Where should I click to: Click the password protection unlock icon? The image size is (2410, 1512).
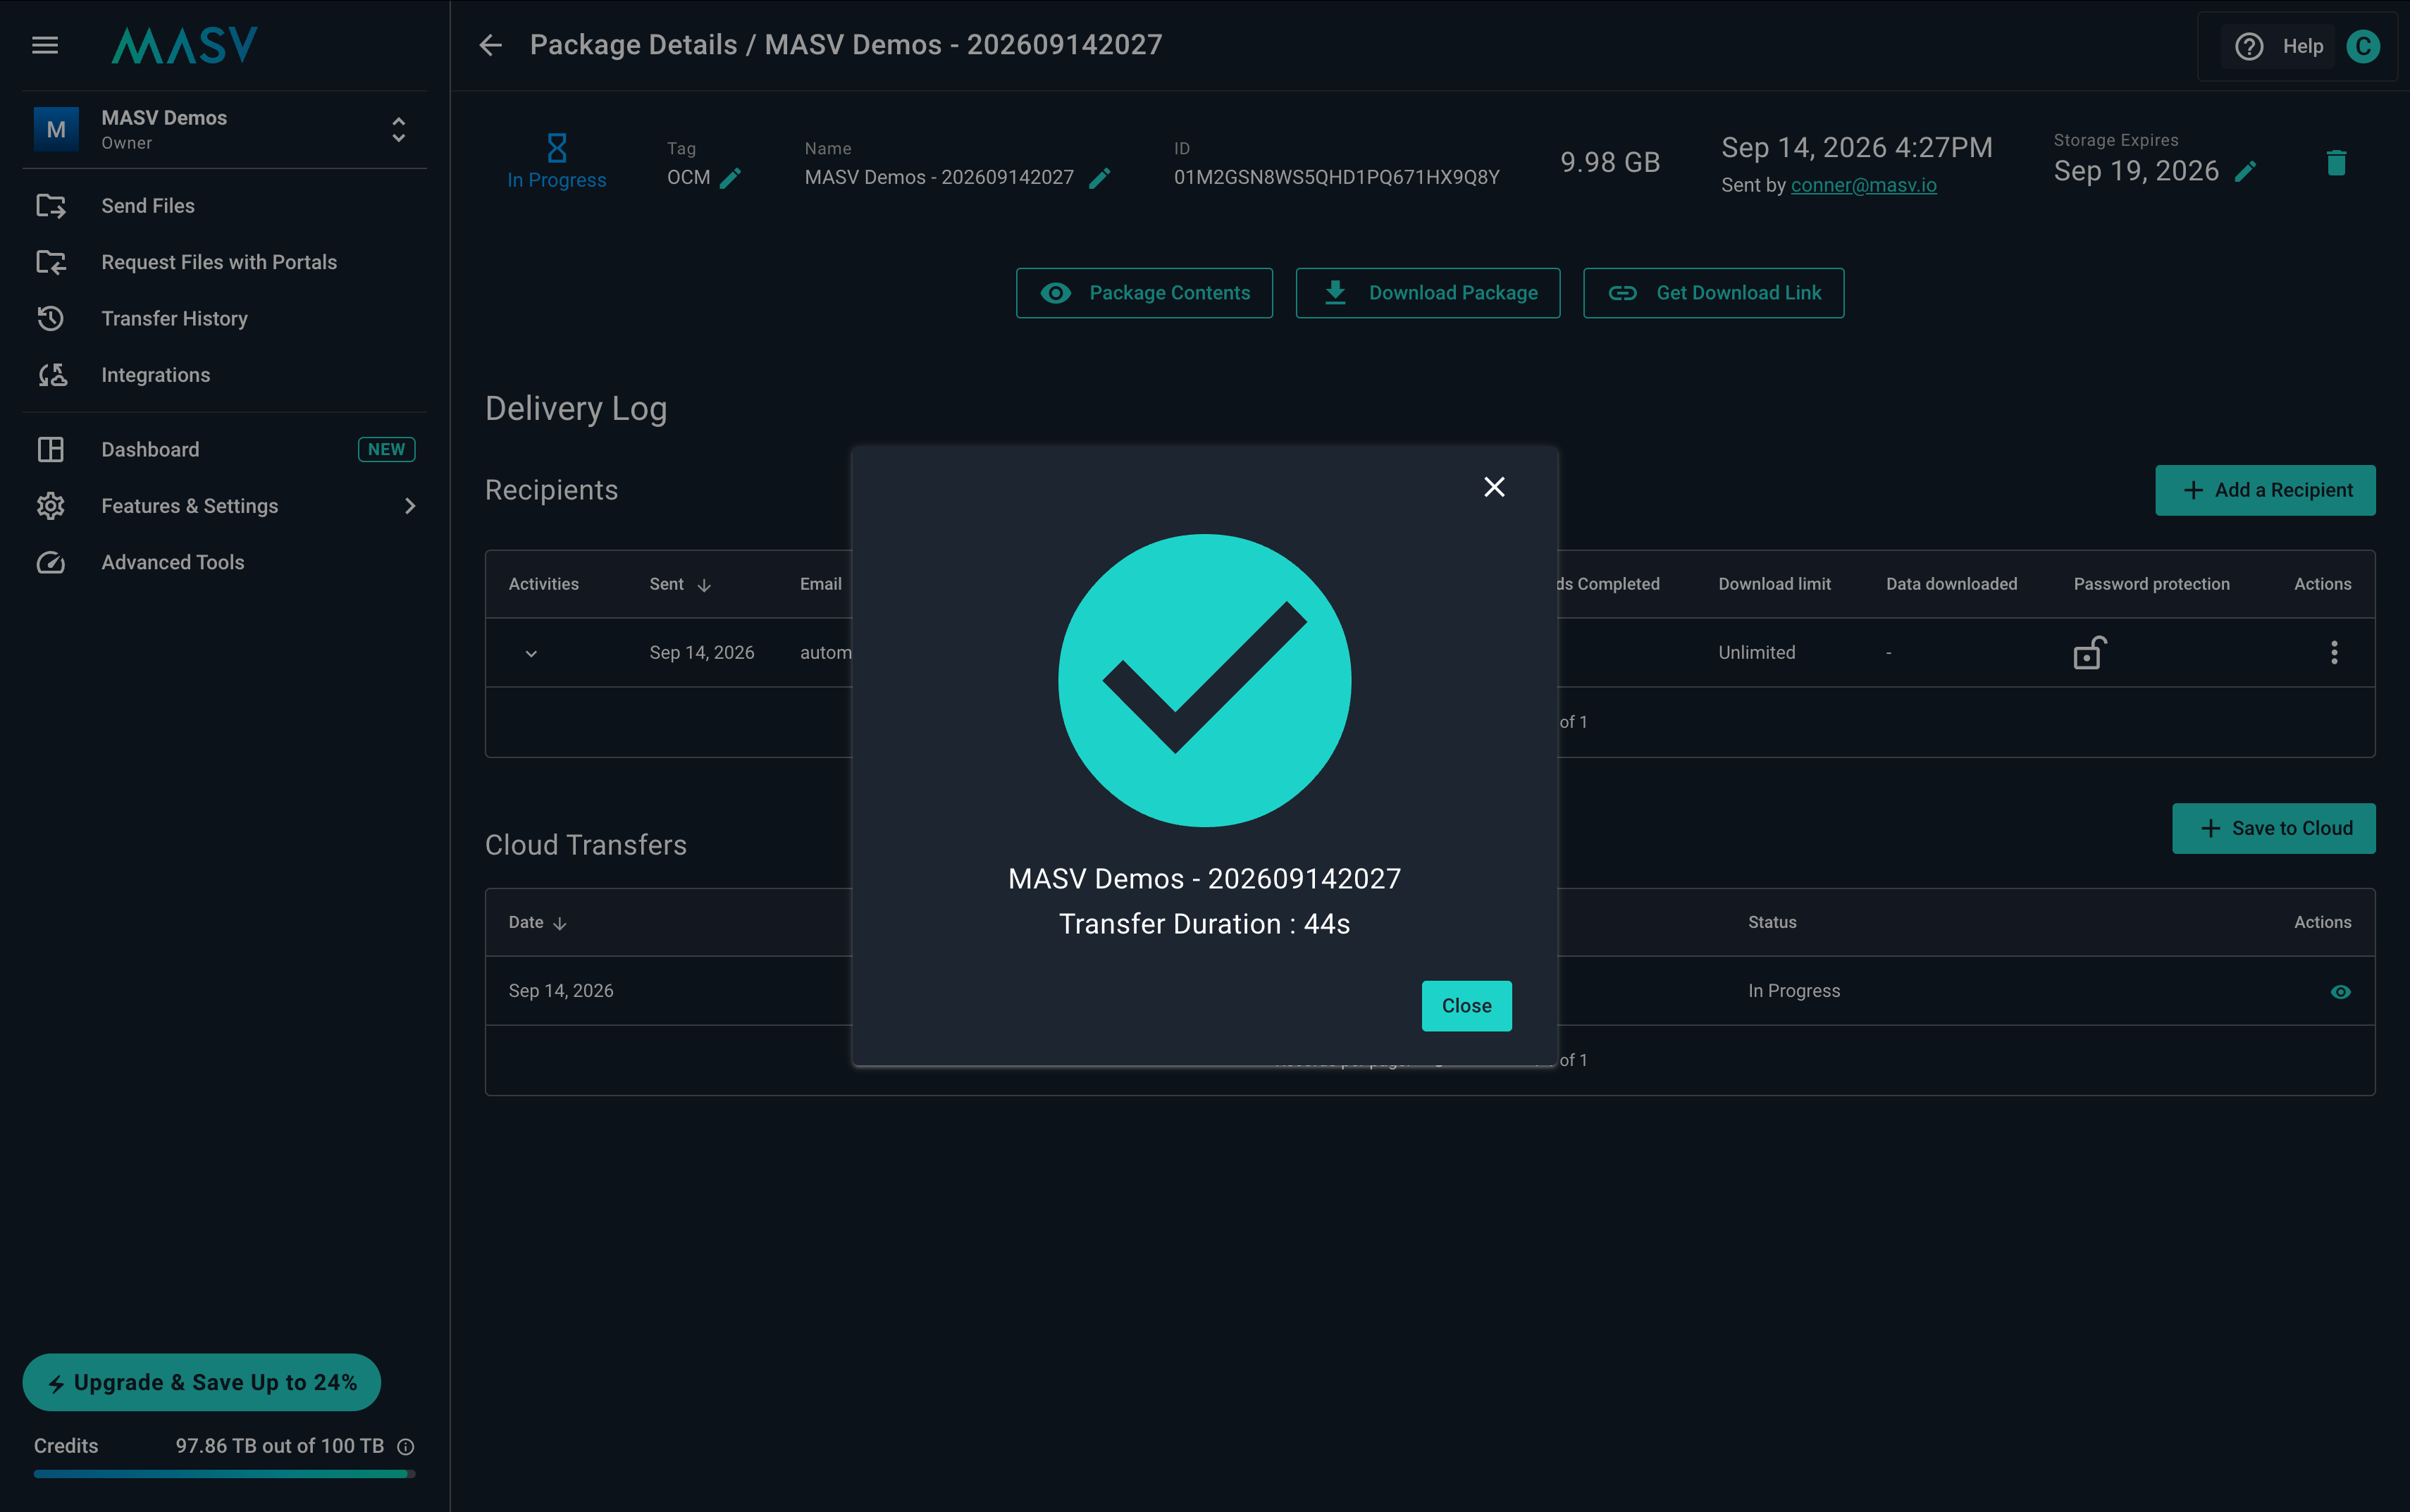2089,653
